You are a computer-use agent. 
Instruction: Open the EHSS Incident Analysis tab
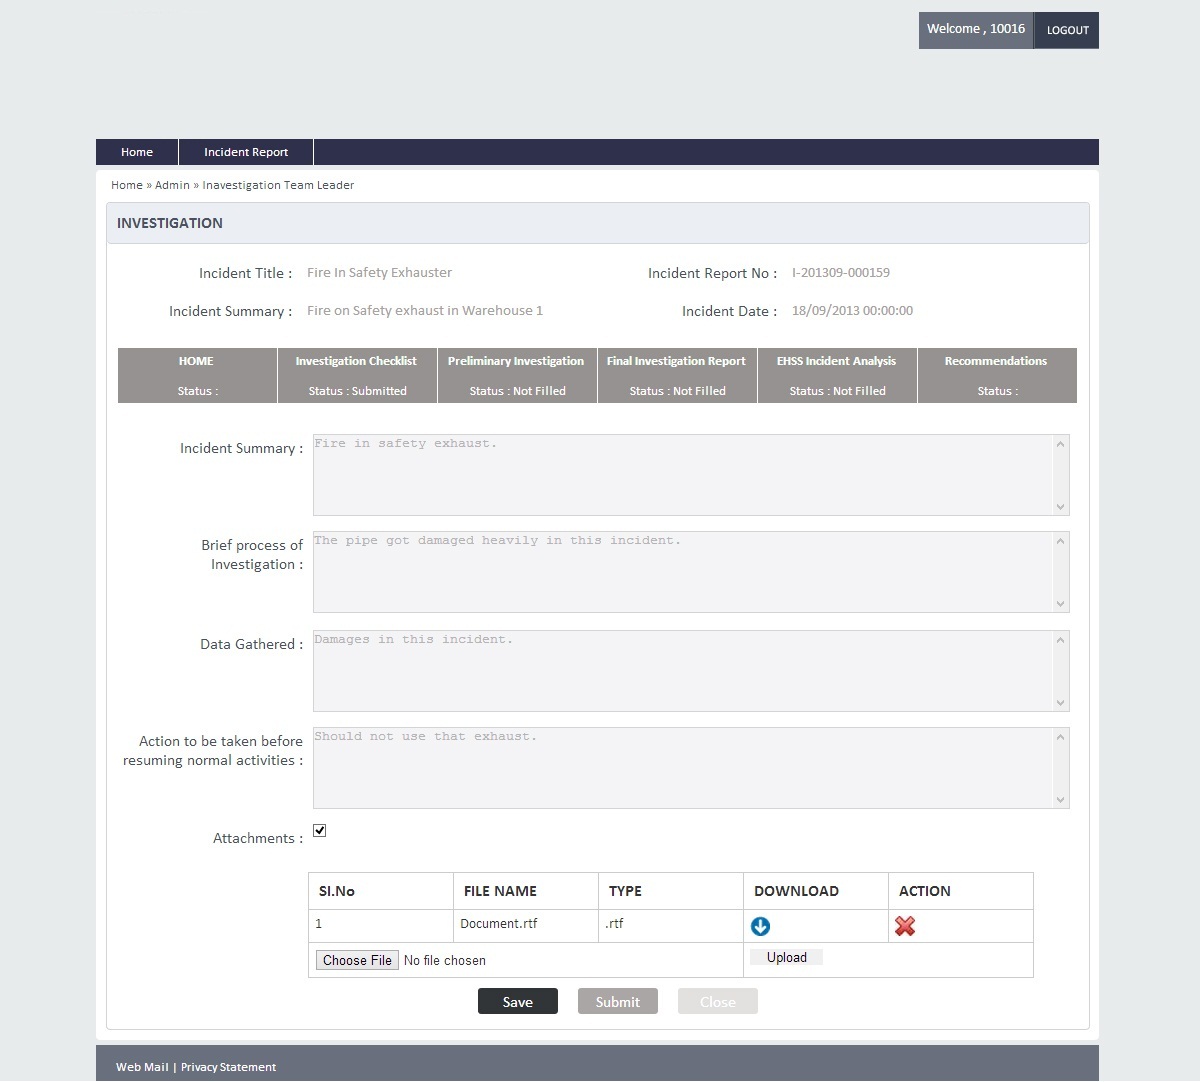tap(837, 376)
